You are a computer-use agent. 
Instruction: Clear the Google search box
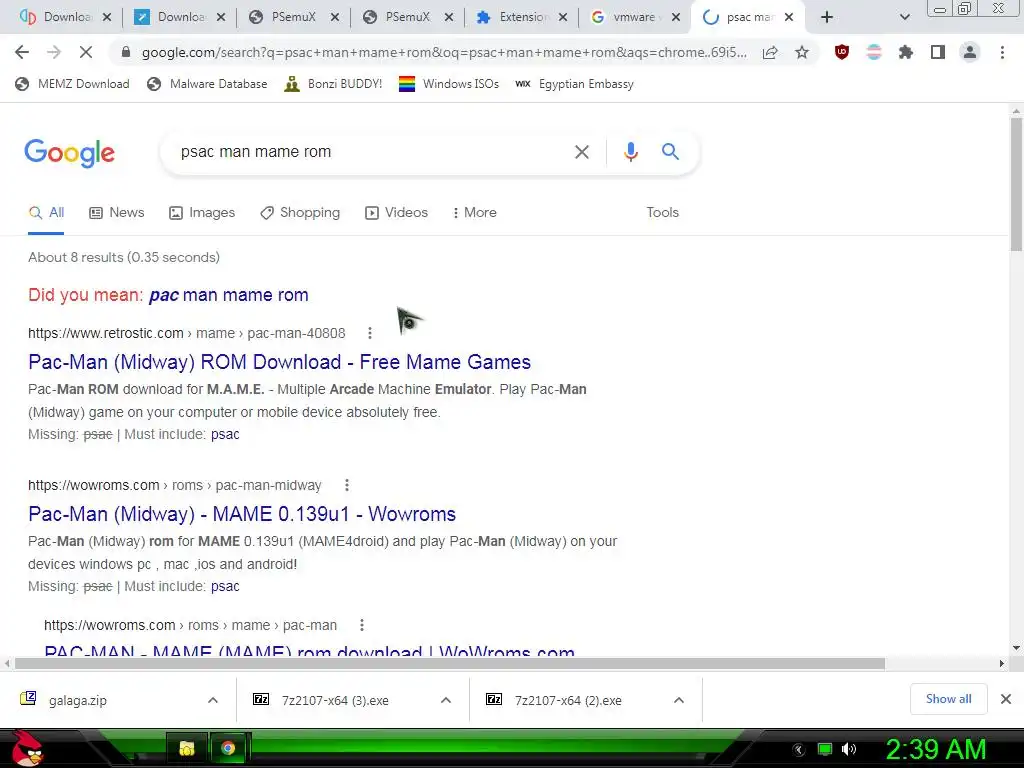[581, 152]
